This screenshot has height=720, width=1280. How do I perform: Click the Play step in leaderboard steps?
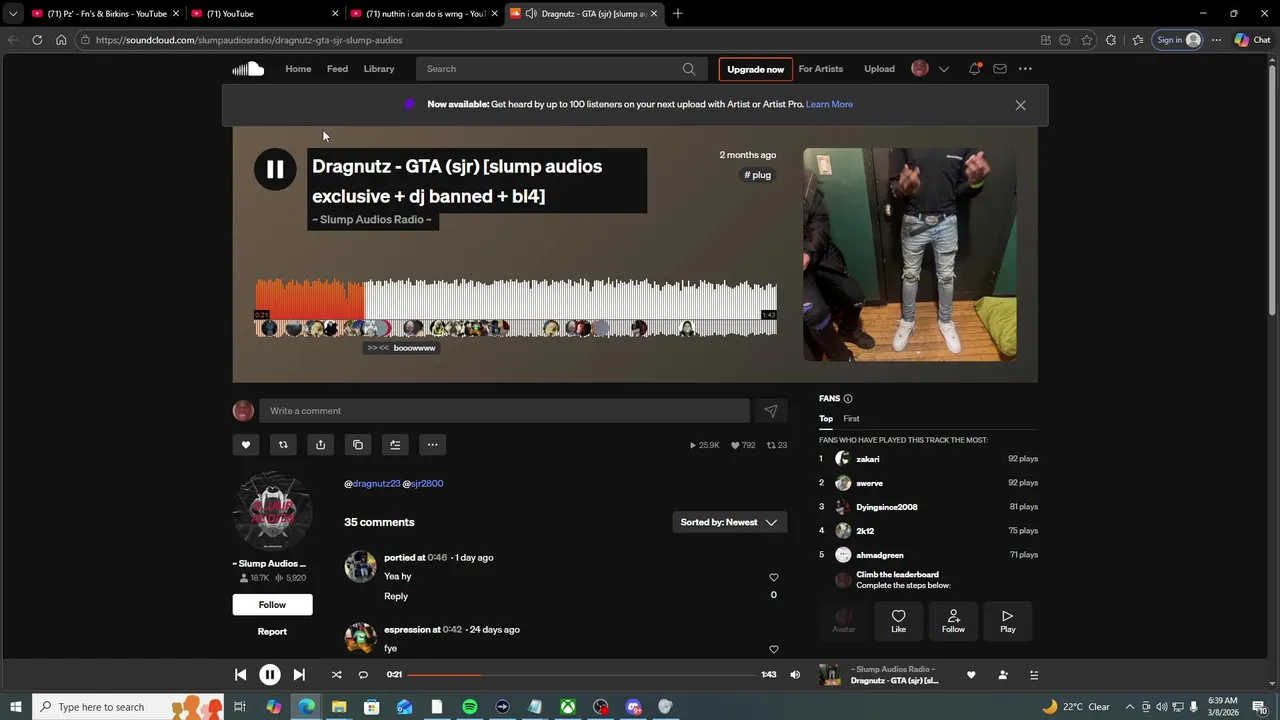pyautogui.click(x=1007, y=621)
